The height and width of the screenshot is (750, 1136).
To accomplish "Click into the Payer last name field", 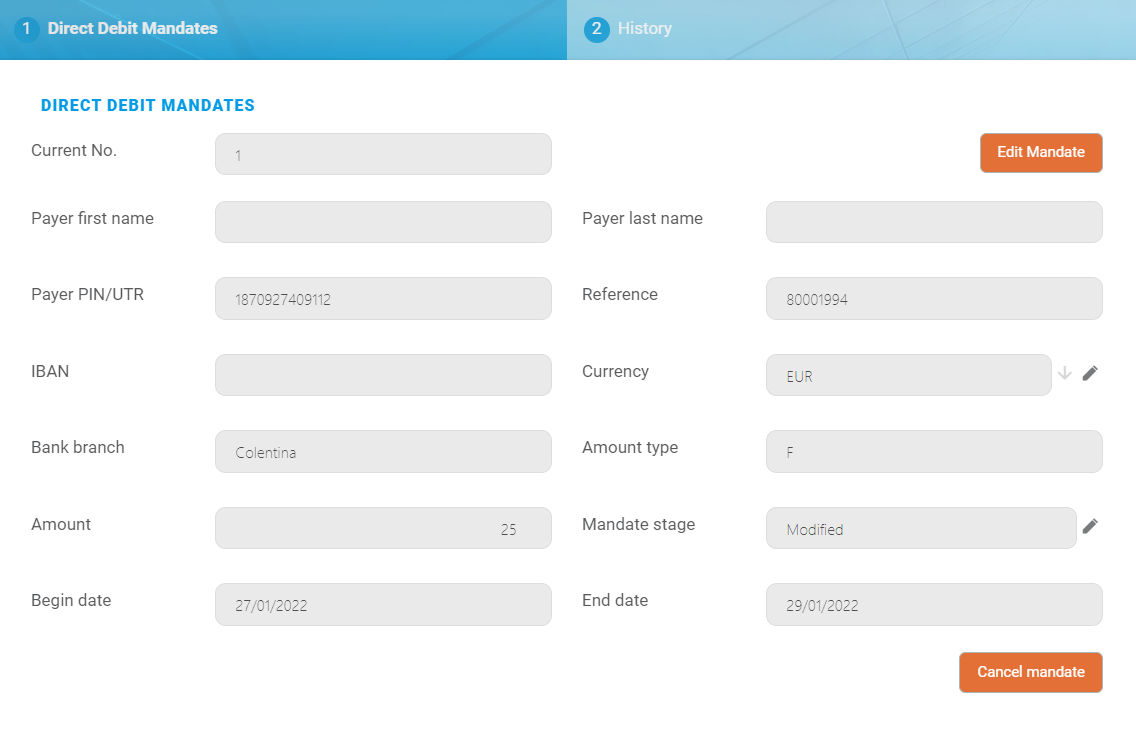I will pyautogui.click(x=934, y=222).
